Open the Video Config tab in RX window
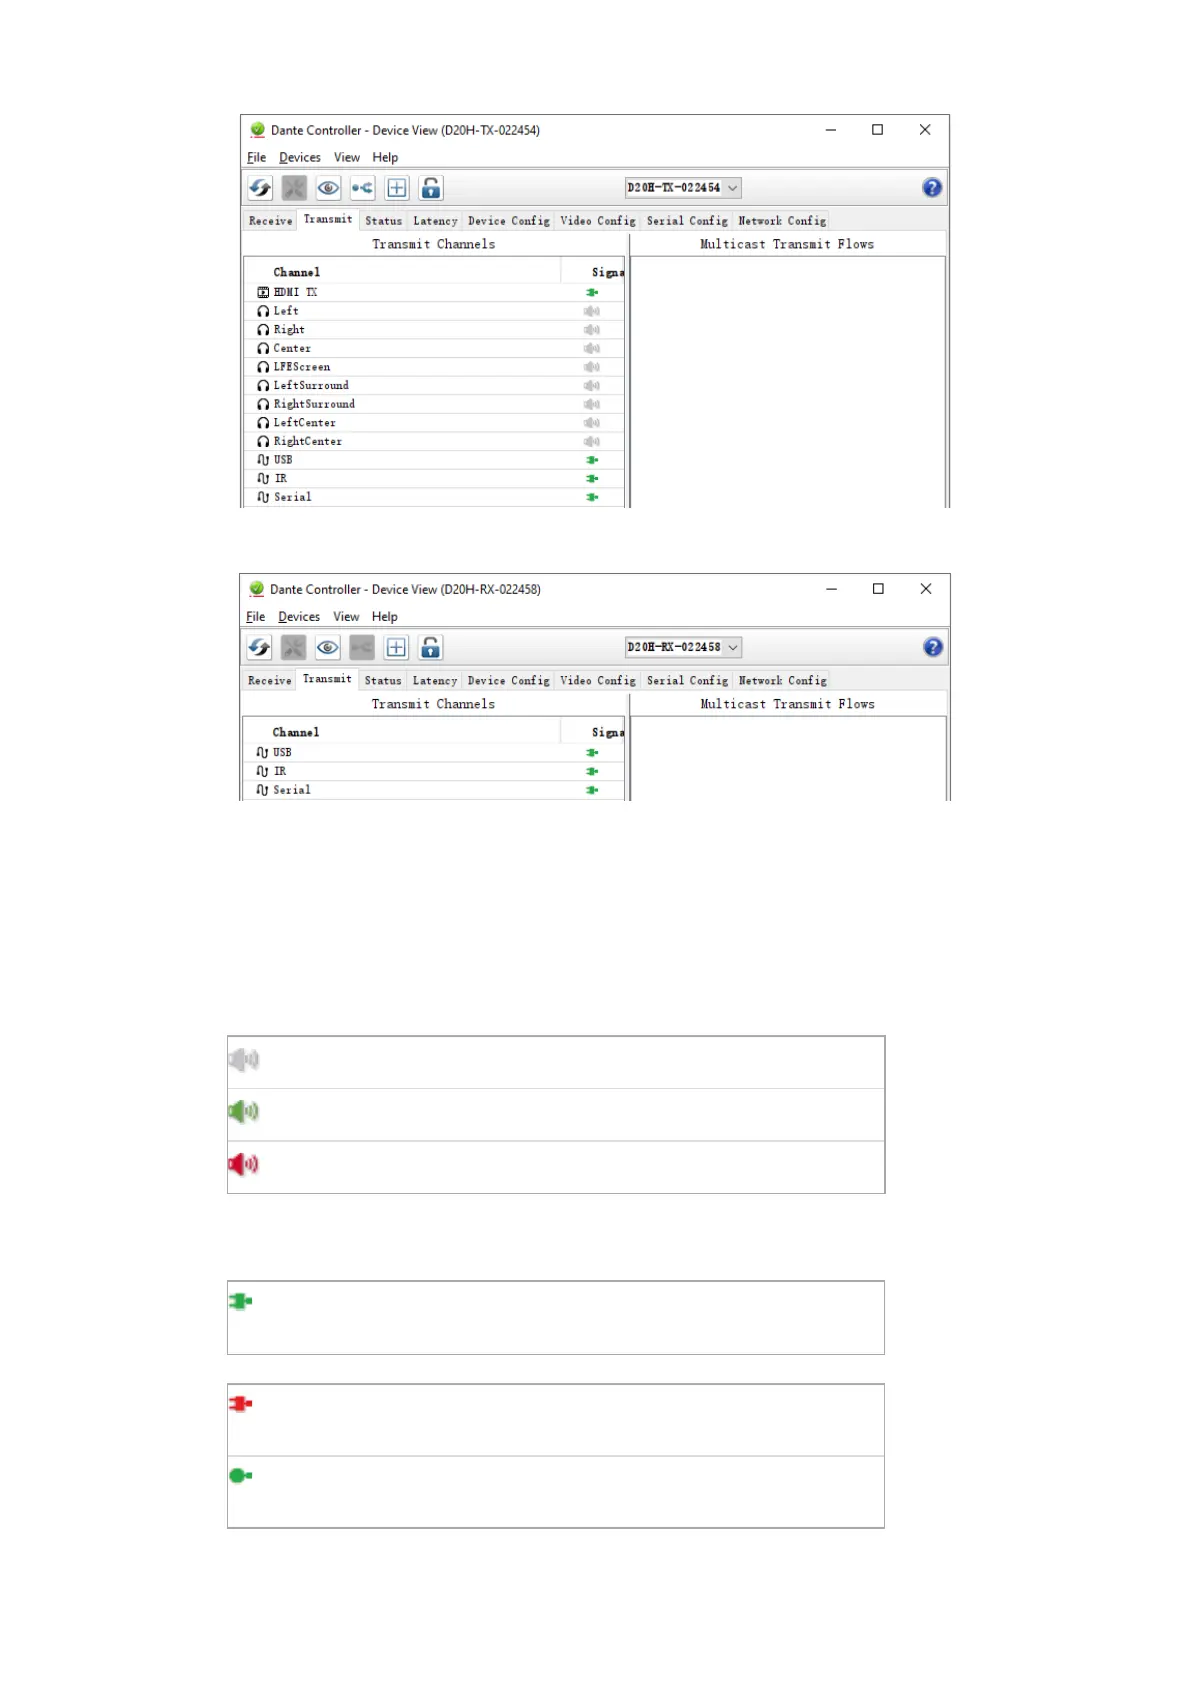 (598, 681)
